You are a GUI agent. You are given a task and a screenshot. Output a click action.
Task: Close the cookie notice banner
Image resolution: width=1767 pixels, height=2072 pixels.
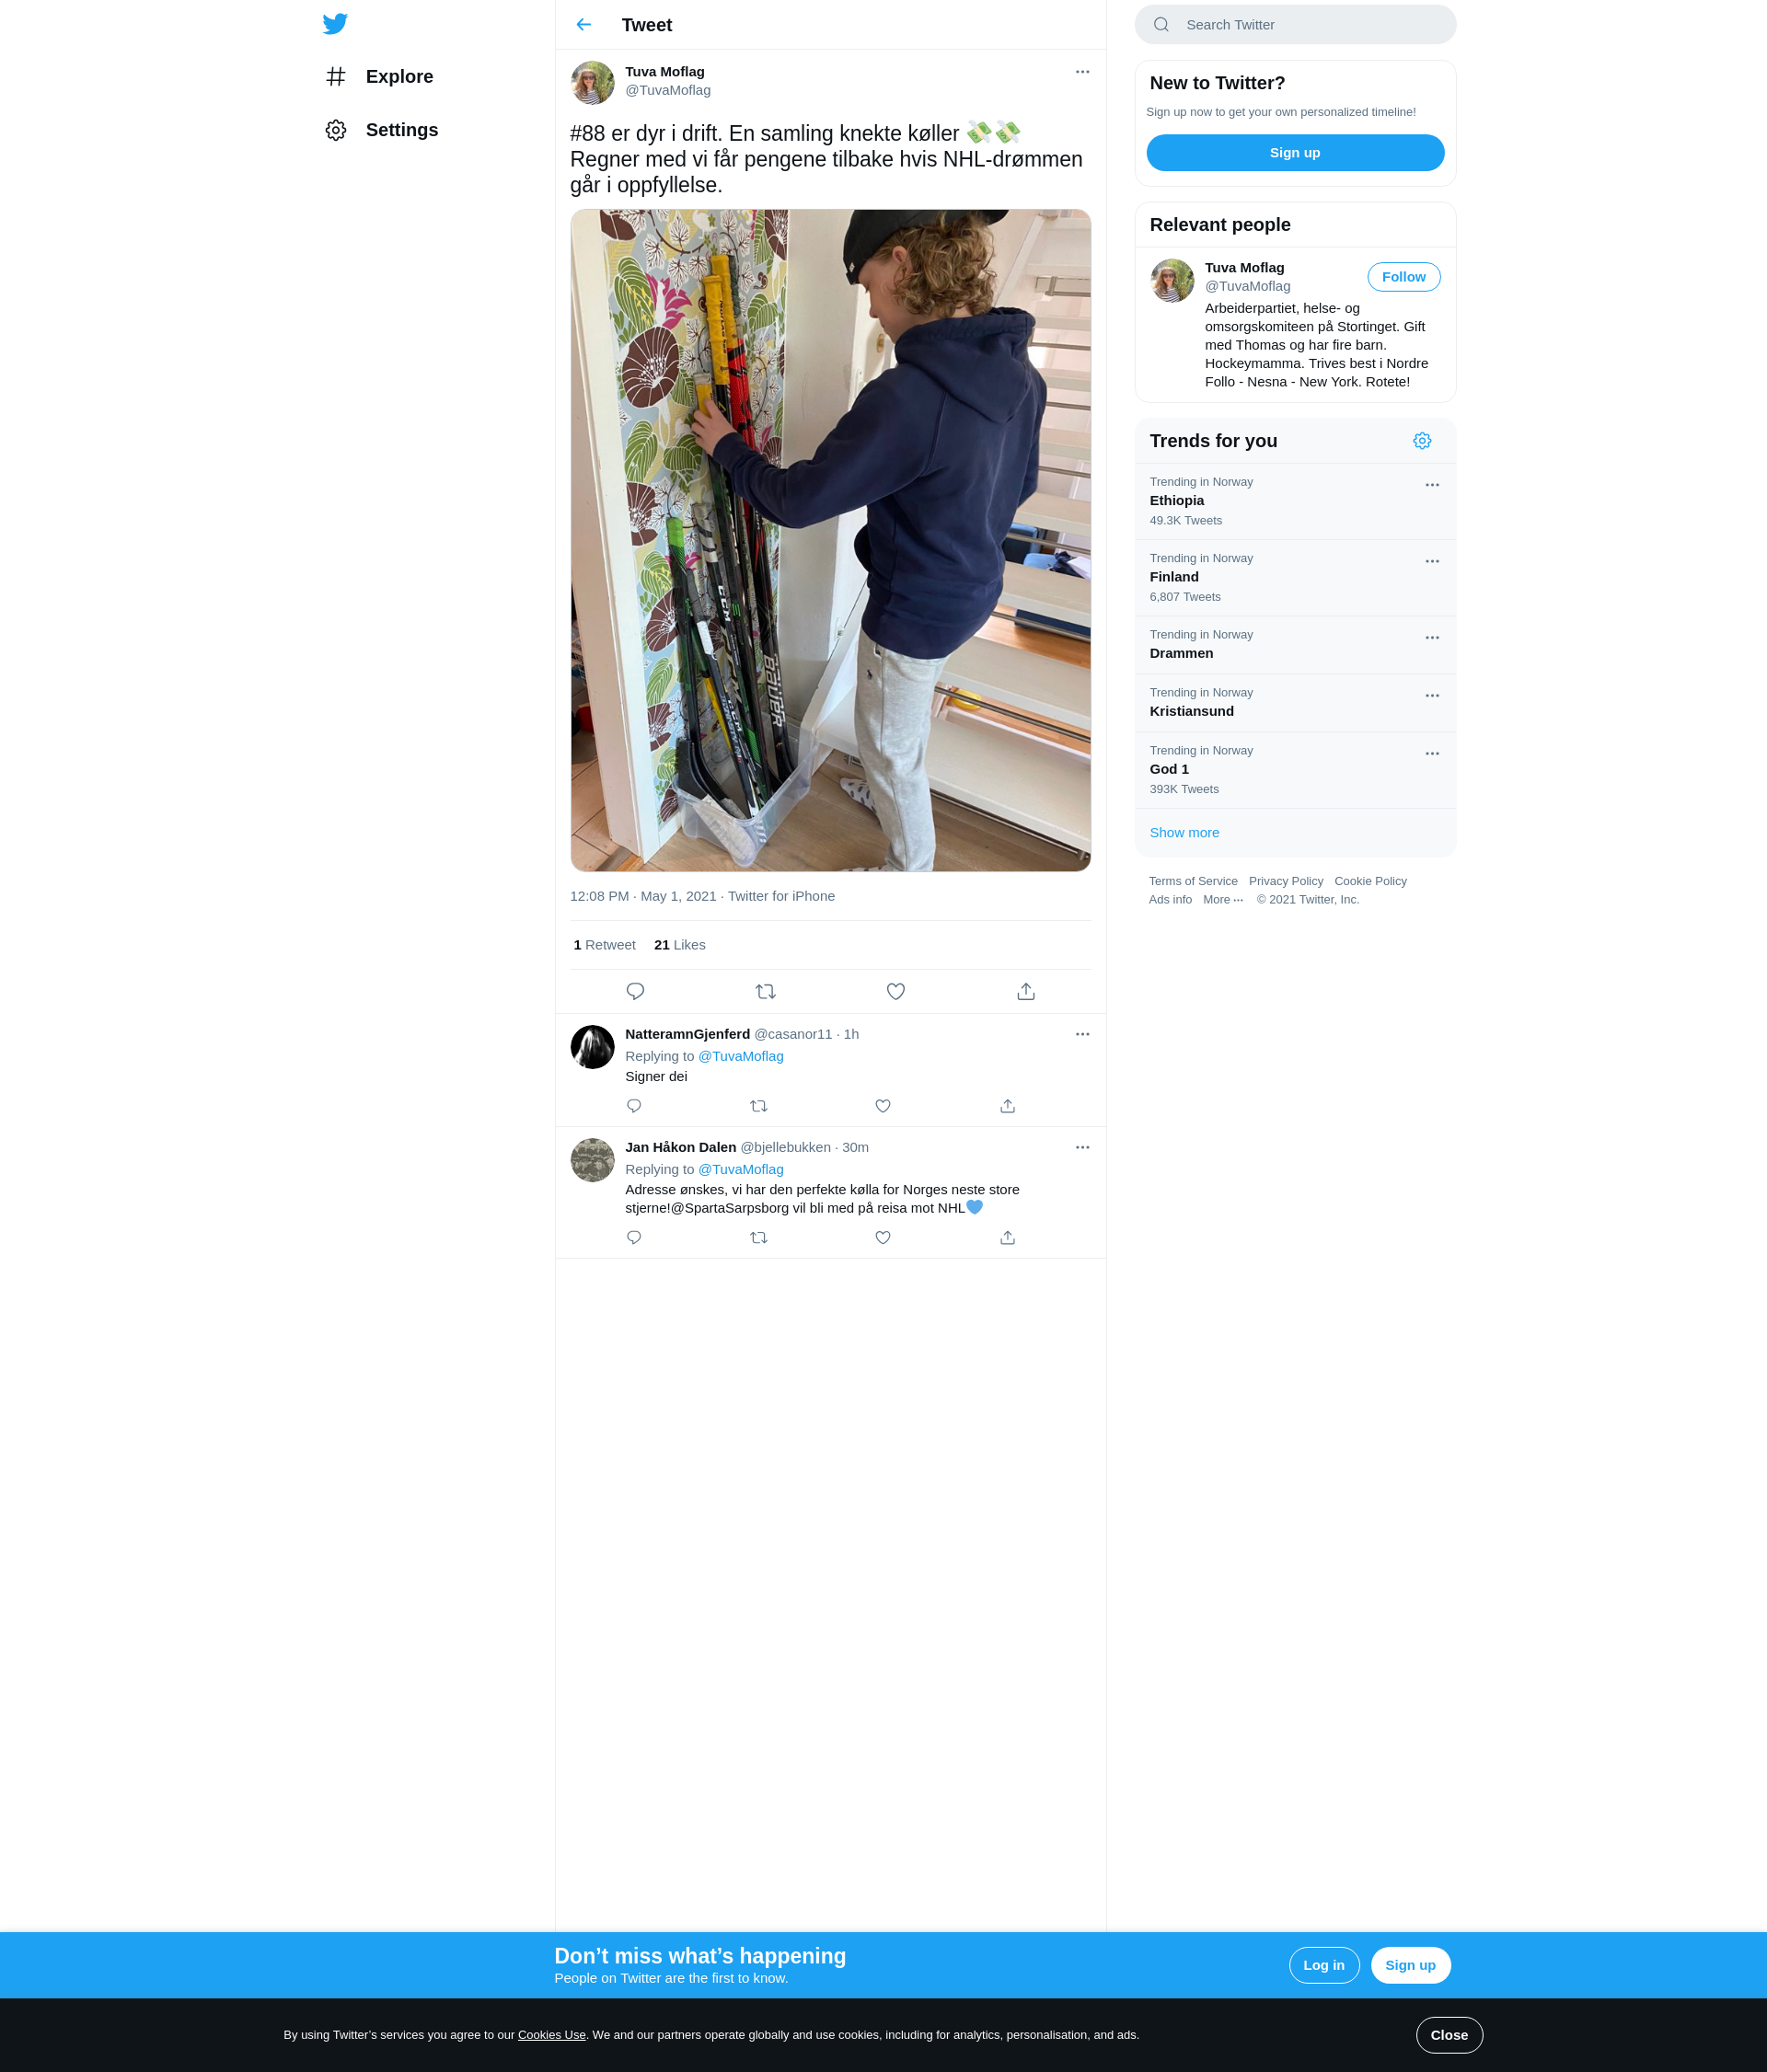click(1449, 2035)
